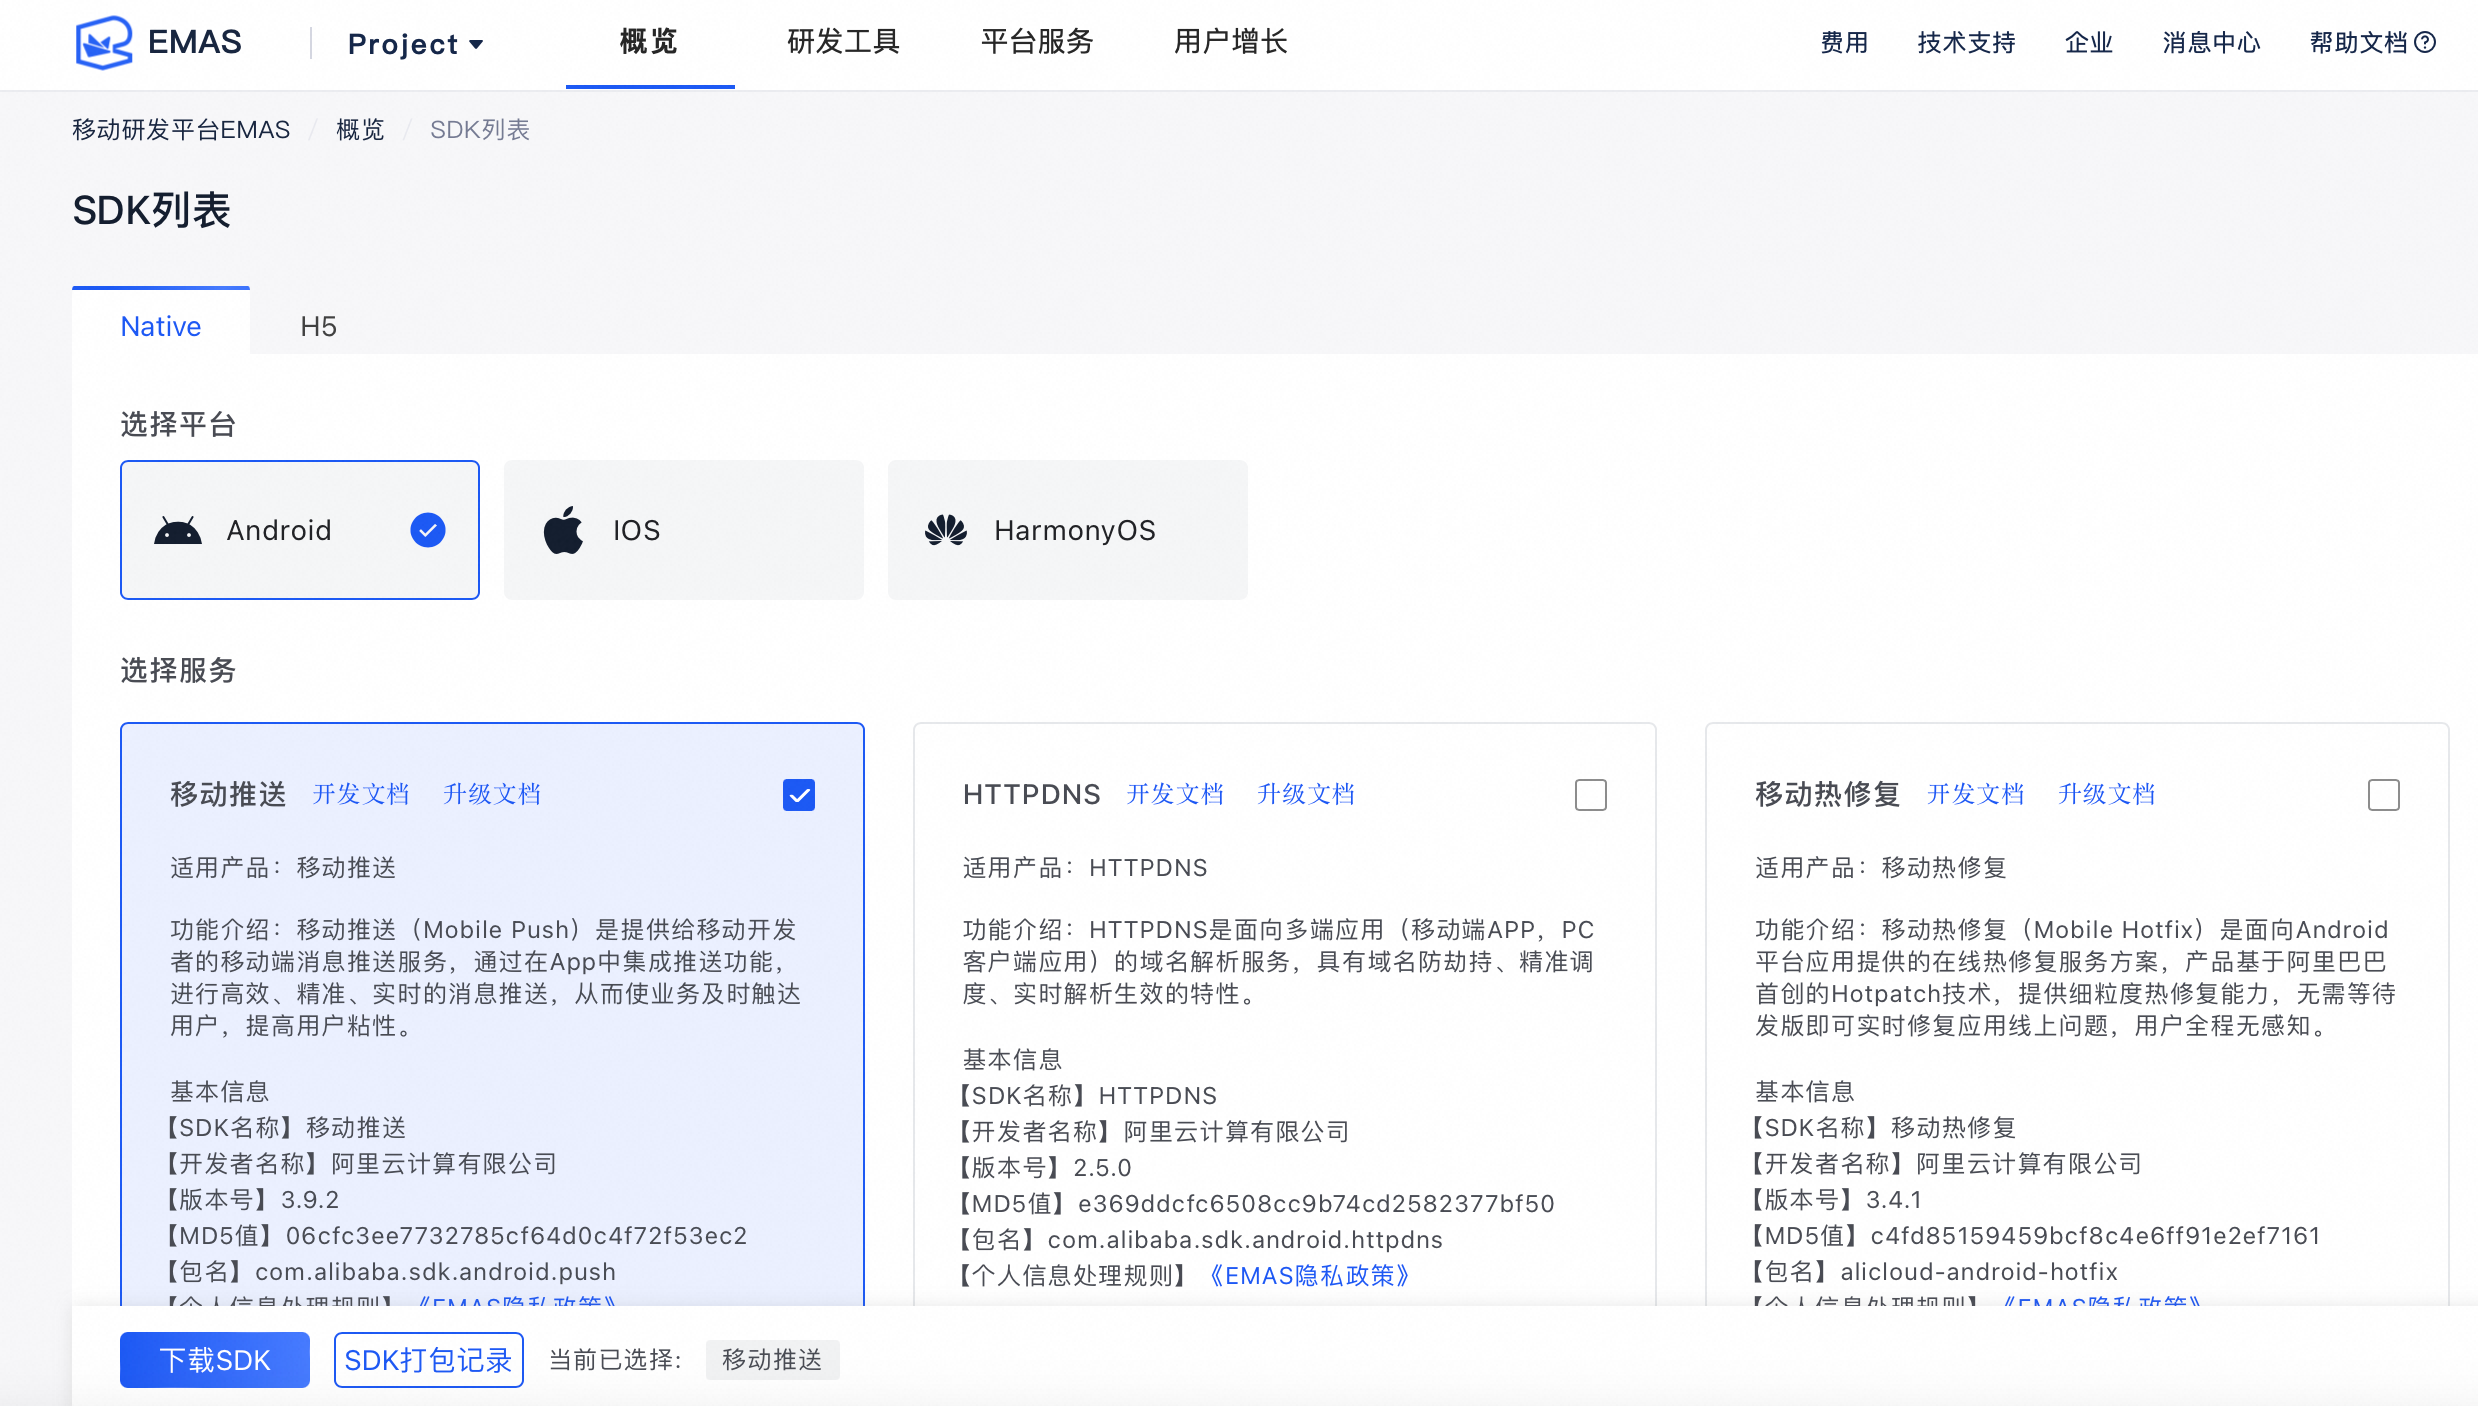Click package name com.alibaba.sdk.android.push

pos(436,1271)
